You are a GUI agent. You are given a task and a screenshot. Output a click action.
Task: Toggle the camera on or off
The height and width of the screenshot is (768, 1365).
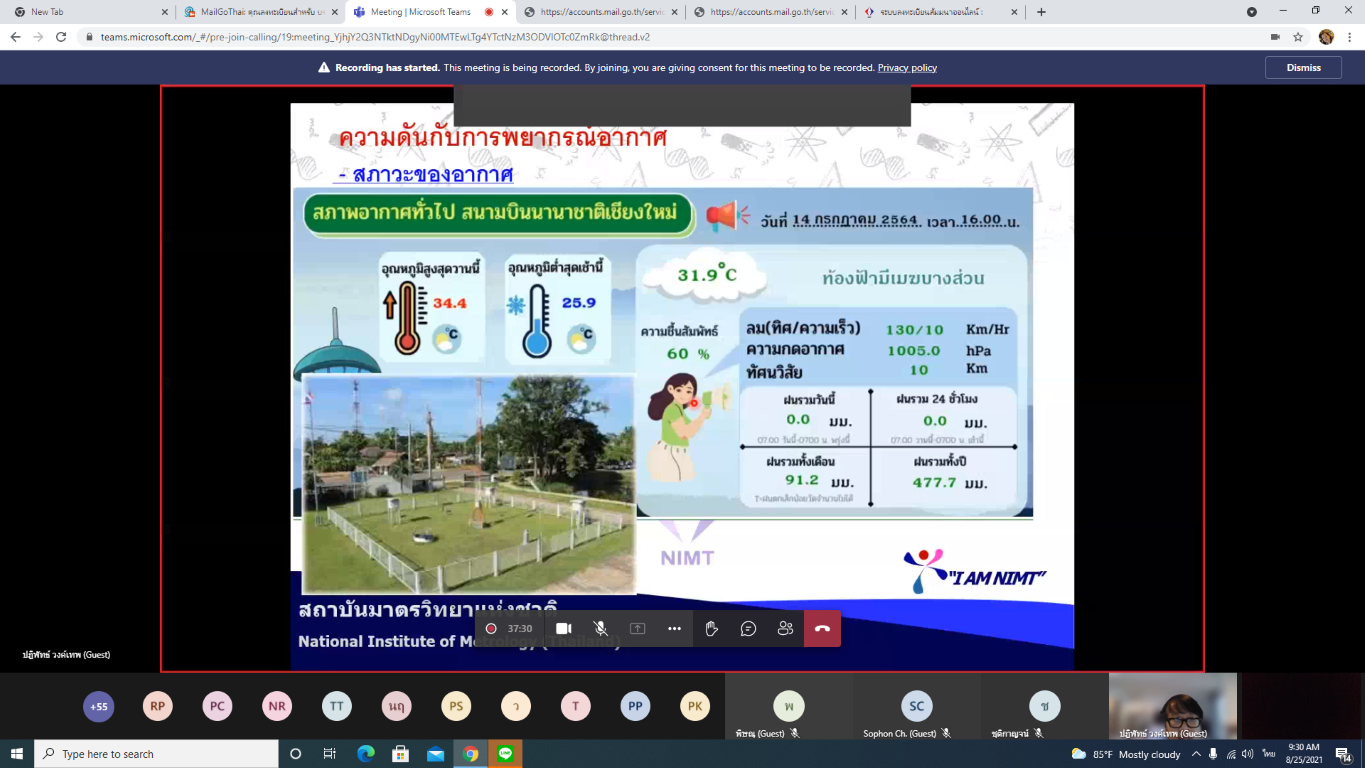pos(563,628)
